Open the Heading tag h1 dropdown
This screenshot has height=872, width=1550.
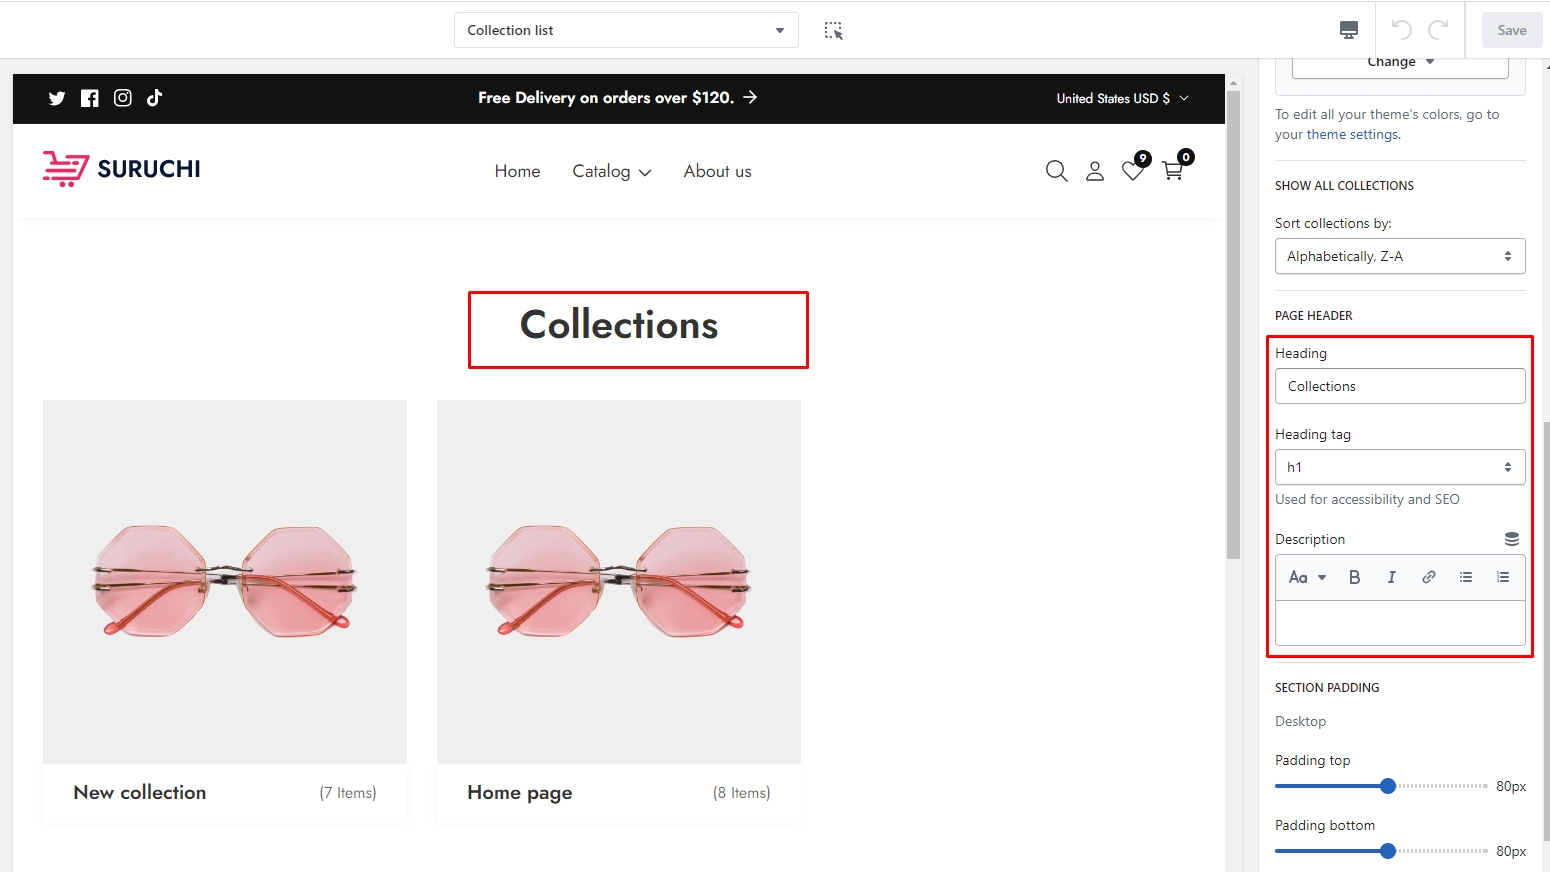point(1399,467)
